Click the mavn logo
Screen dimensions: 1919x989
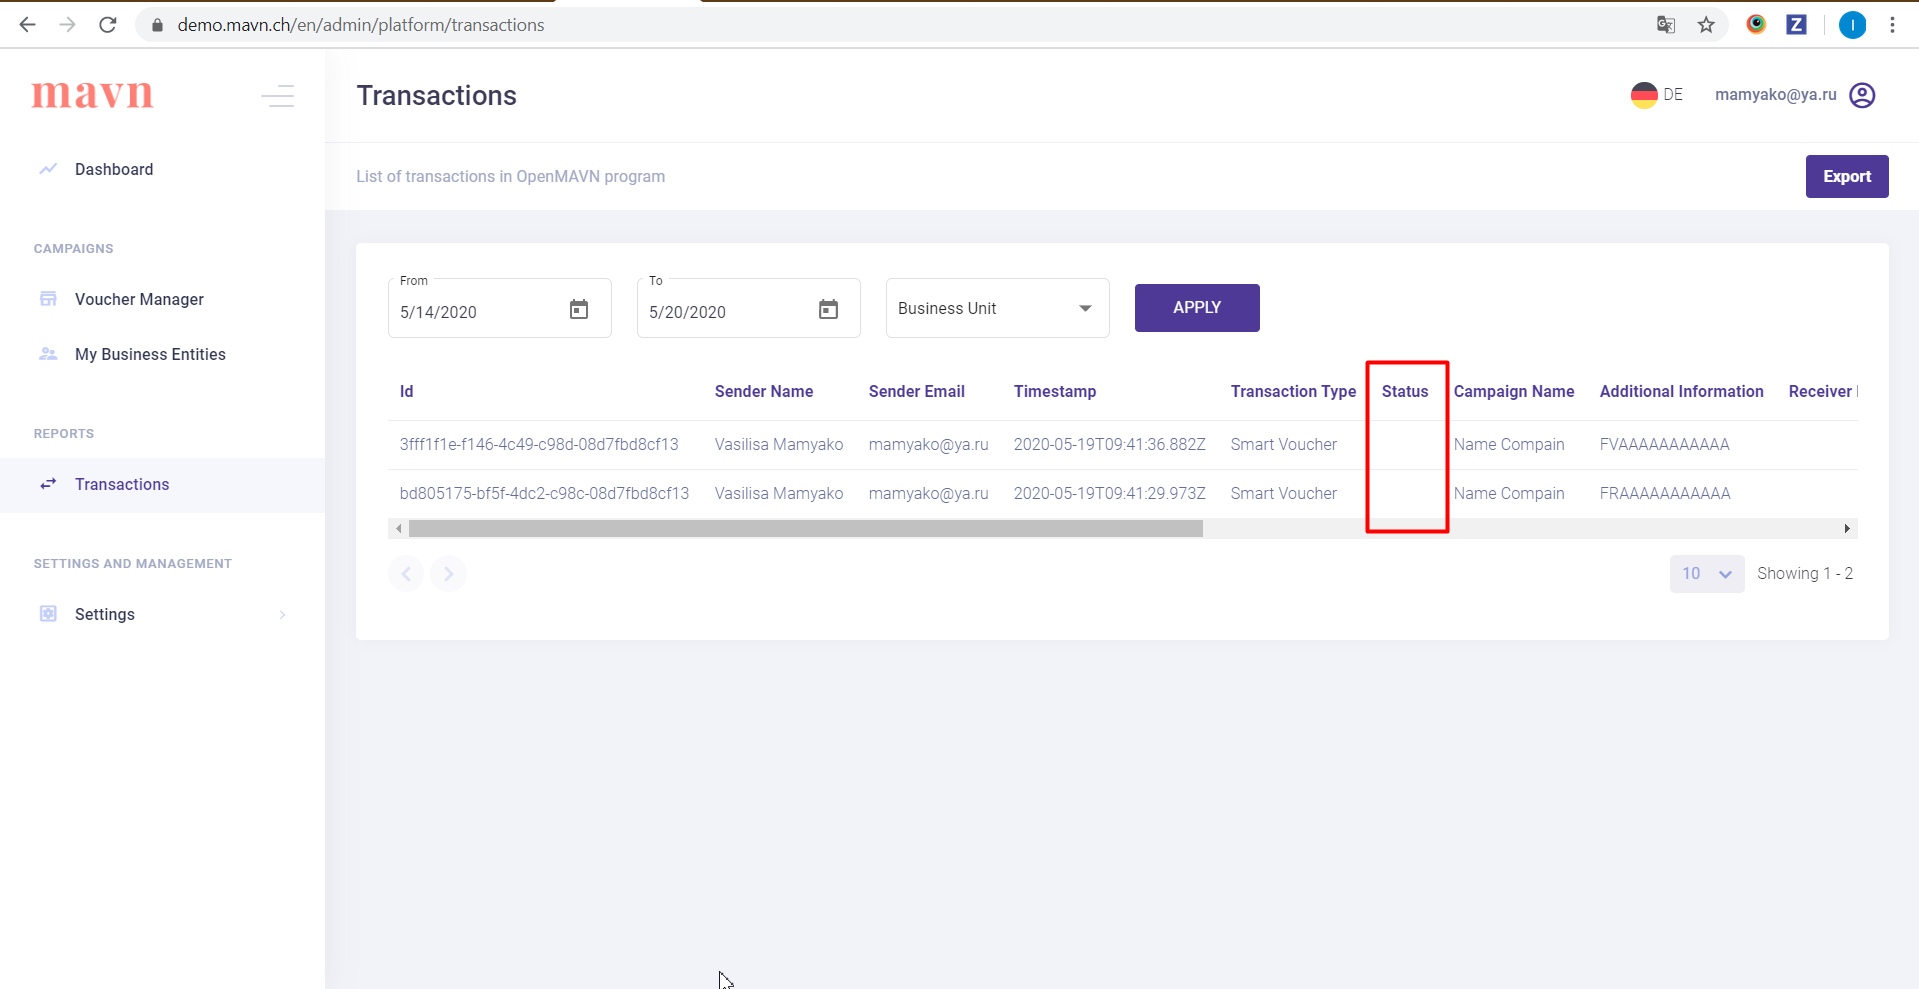[91, 94]
